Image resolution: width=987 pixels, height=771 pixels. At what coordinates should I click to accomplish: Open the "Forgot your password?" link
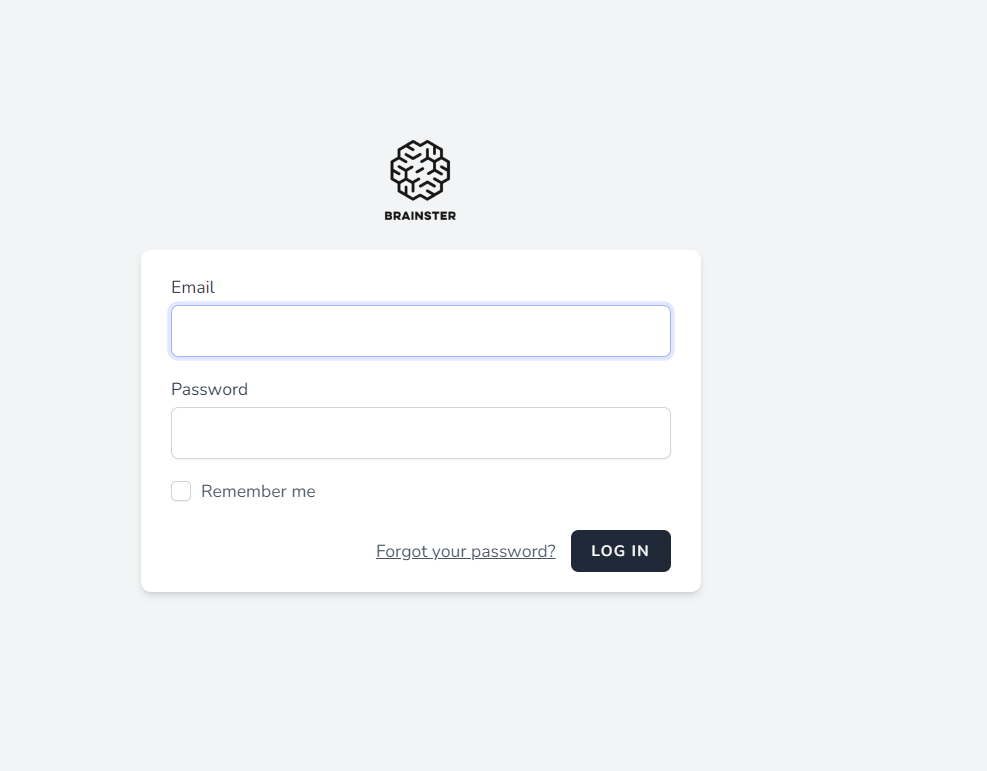465,551
